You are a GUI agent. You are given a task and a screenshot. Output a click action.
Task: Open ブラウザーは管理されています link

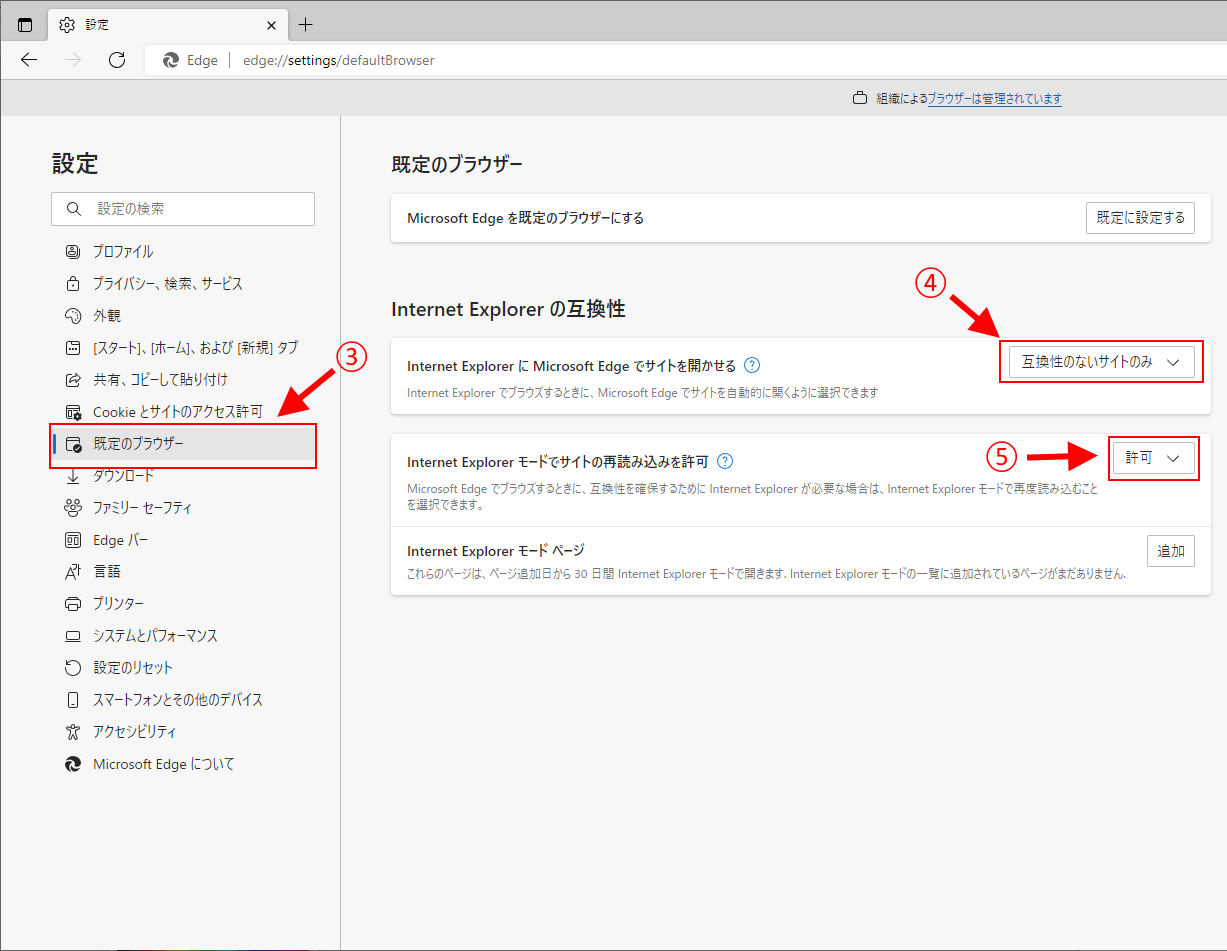coord(995,99)
